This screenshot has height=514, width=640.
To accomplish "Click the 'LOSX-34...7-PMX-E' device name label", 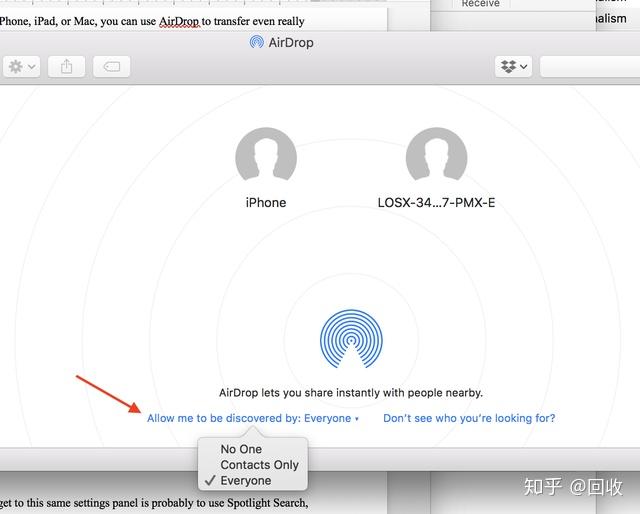I will [x=436, y=203].
